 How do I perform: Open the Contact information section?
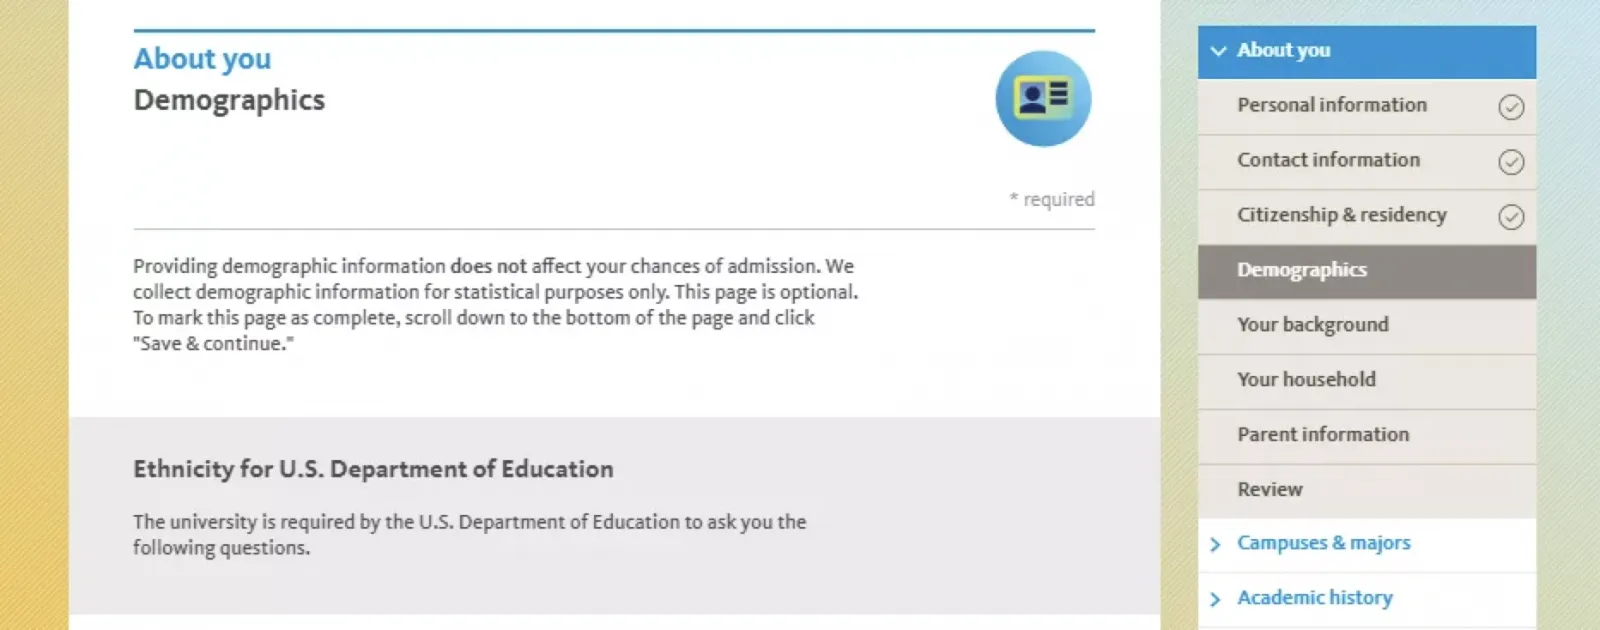[1328, 160]
